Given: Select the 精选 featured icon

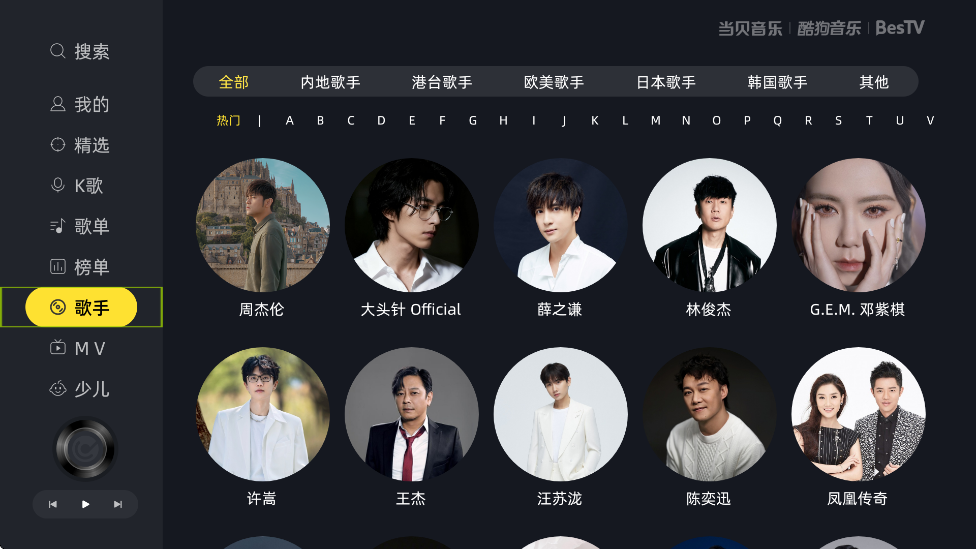Looking at the screenshot, I should coord(57,144).
